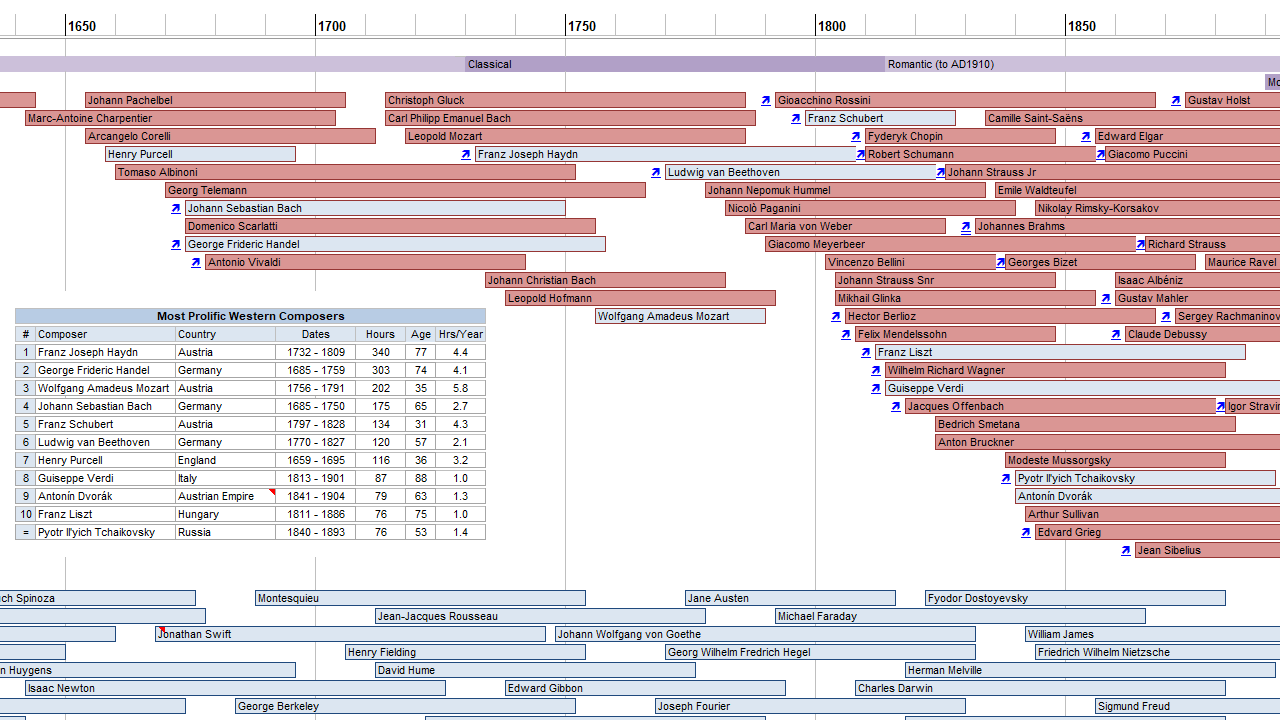Viewport: 1280px width, 720px height.
Task: Select the Franz Schubert row in composers table
Action: (250, 424)
